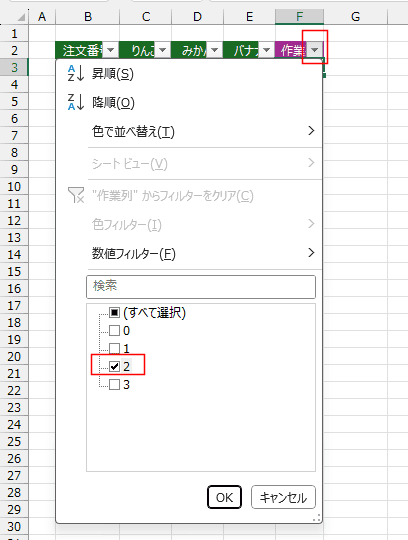
Task: Click the clear filter funnel icon
Action: pos(76,195)
